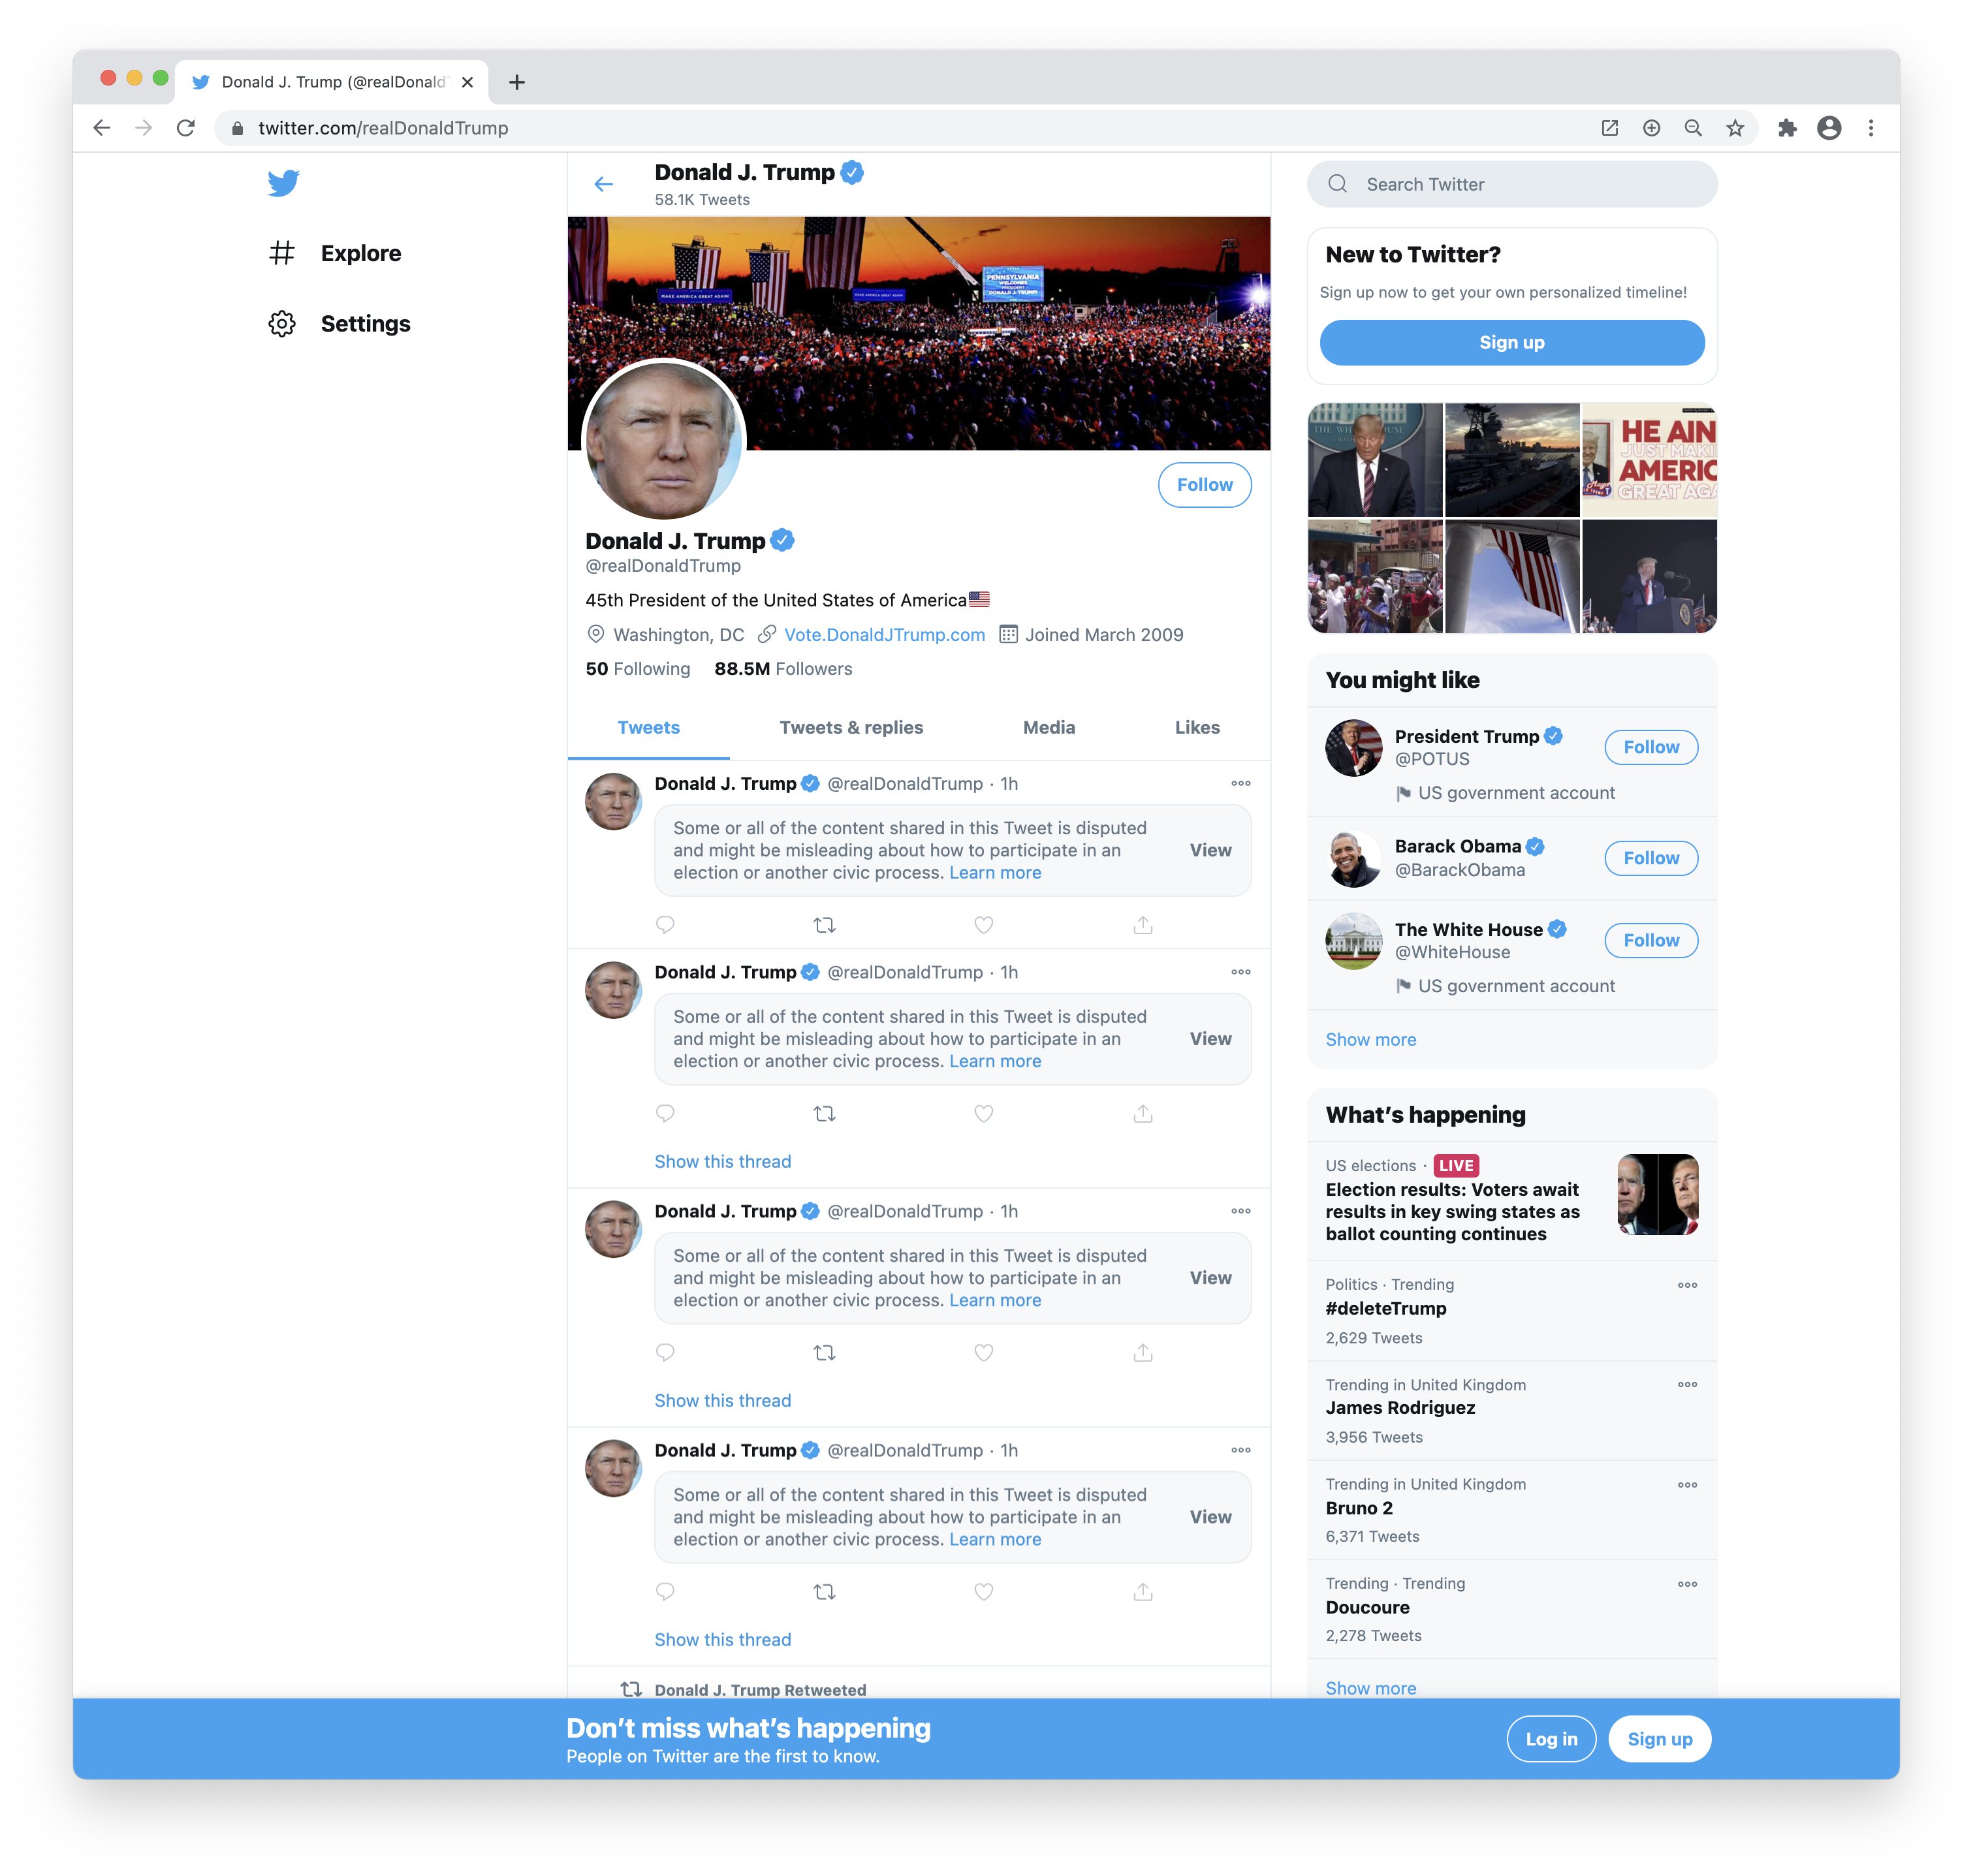Like the fourth tweet

984,1591
